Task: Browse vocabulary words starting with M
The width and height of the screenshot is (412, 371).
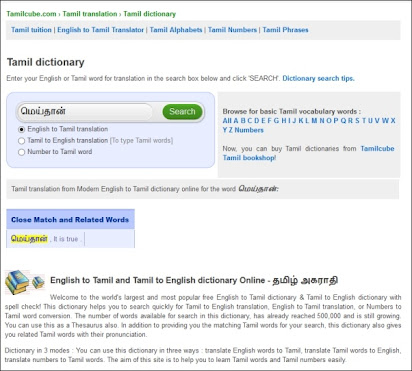Action: (x=314, y=121)
